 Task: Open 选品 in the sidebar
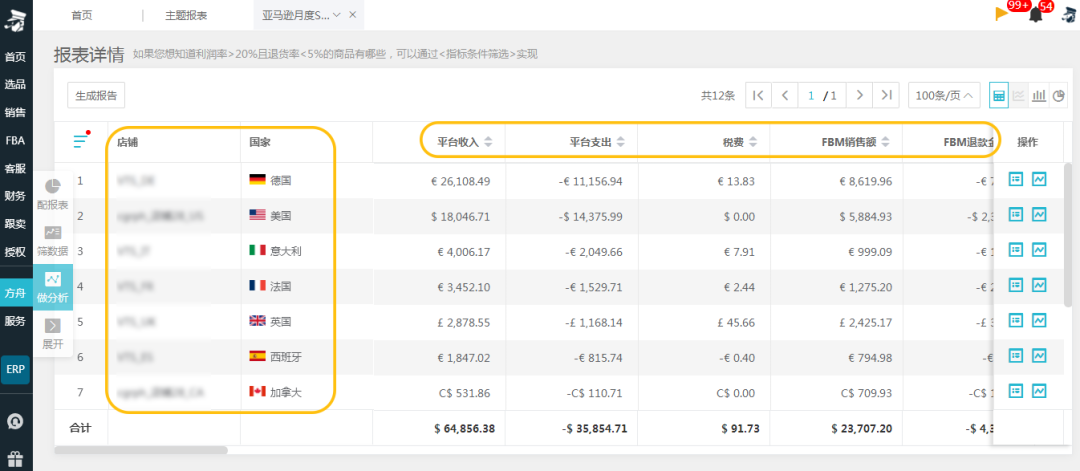pyautogui.click(x=15, y=84)
